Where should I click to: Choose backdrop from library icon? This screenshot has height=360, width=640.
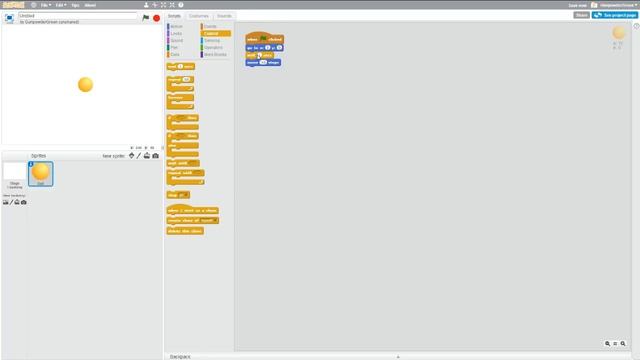pos(5,202)
